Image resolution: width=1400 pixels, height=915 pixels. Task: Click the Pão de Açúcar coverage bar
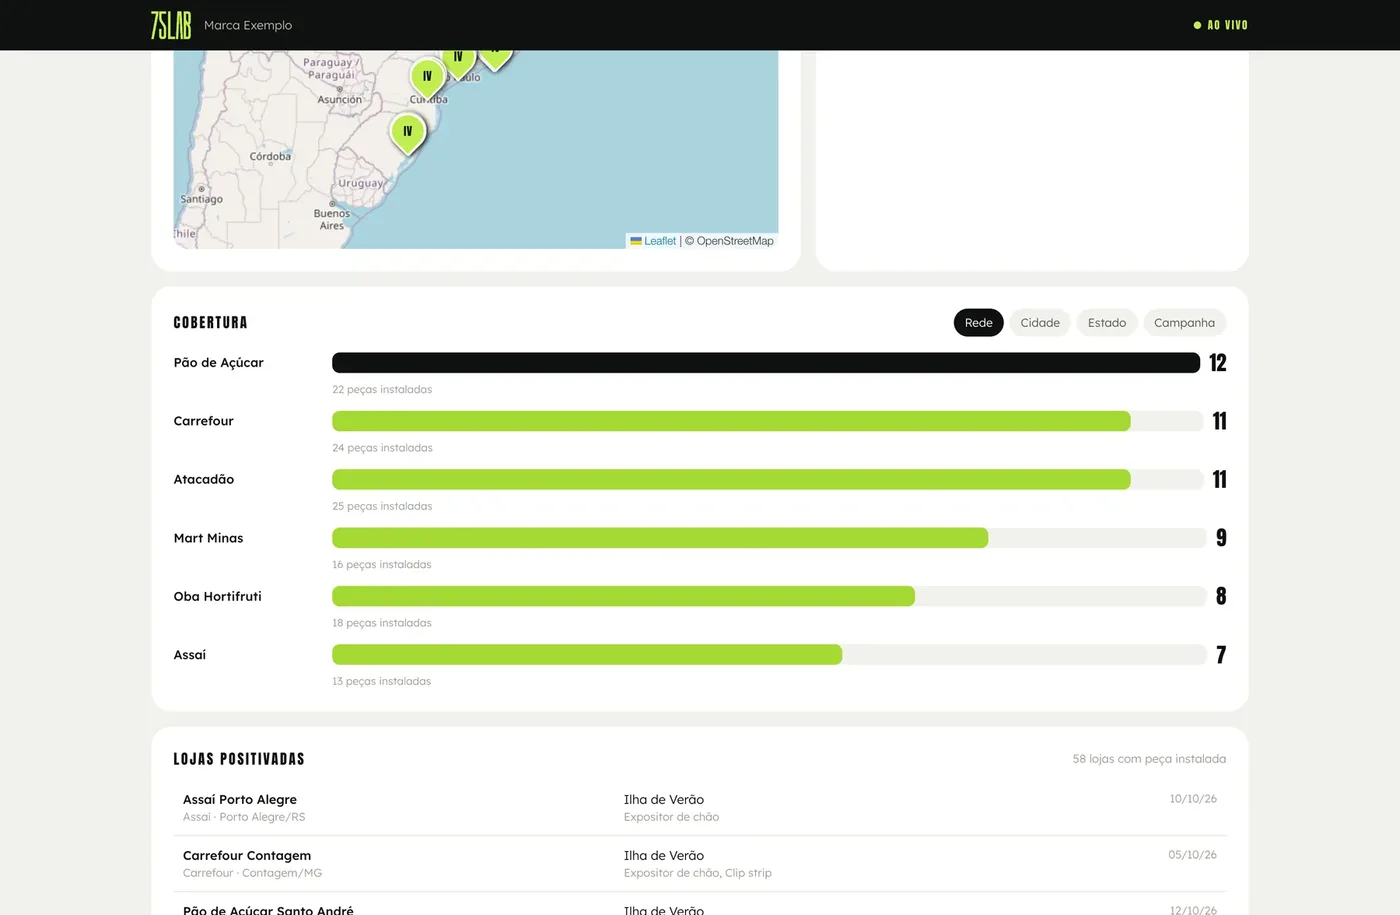click(x=766, y=363)
